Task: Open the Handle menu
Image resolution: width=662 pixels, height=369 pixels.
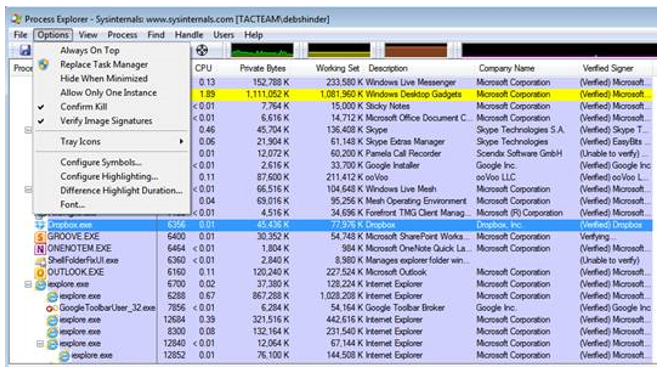Action: point(189,35)
